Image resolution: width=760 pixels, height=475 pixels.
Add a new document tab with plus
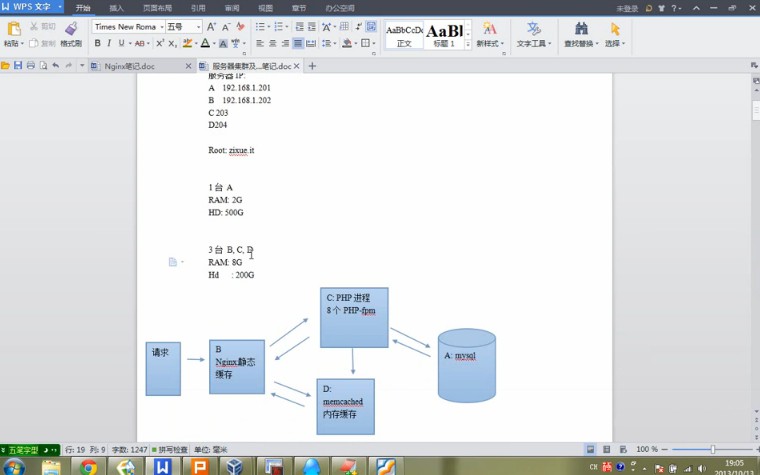click(312, 66)
